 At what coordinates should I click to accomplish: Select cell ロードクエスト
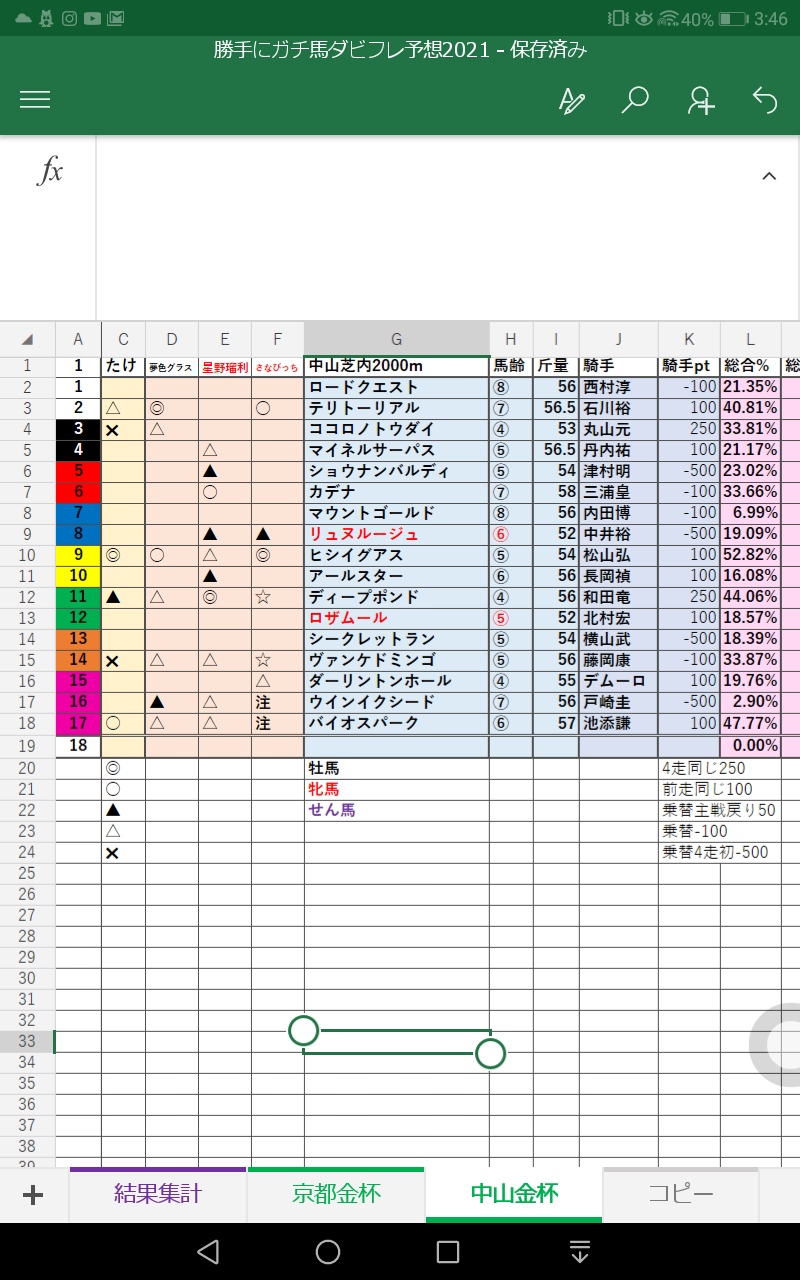click(x=397, y=387)
